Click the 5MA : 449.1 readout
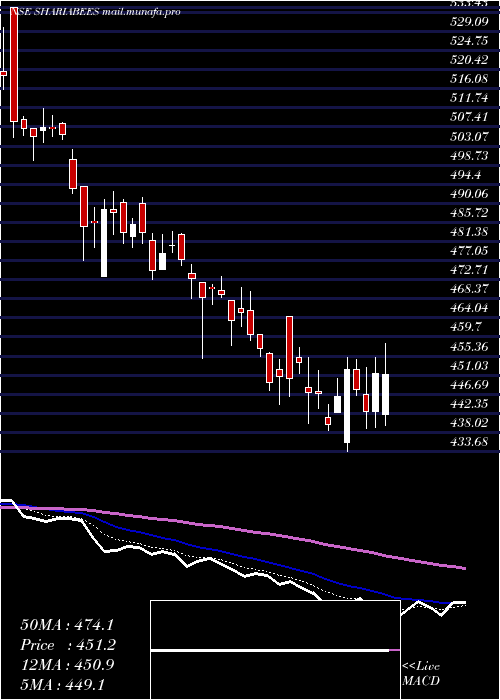This screenshot has width=500, height=700. 62,685
